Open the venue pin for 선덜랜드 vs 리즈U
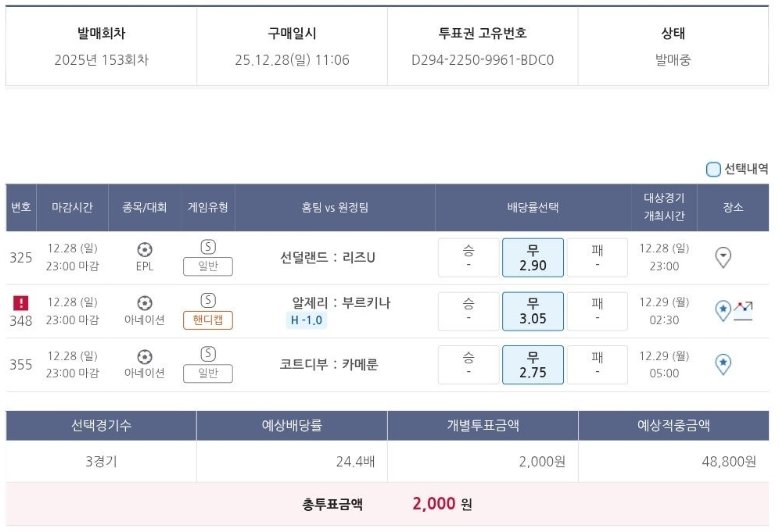The width and height of the screenshot is (780, 531). 723,258
